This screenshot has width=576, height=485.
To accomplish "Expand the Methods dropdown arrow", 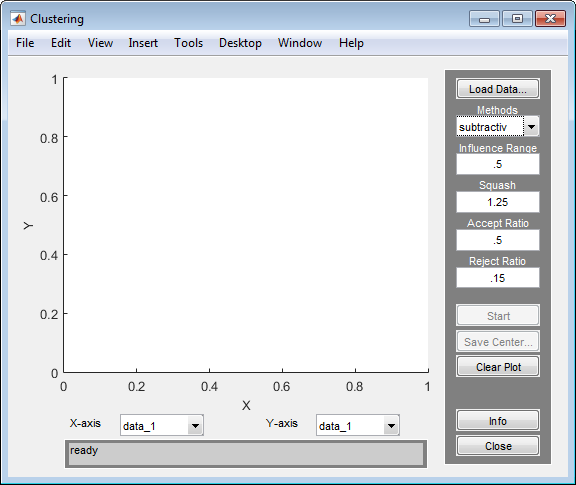I will tap(531, 127).
